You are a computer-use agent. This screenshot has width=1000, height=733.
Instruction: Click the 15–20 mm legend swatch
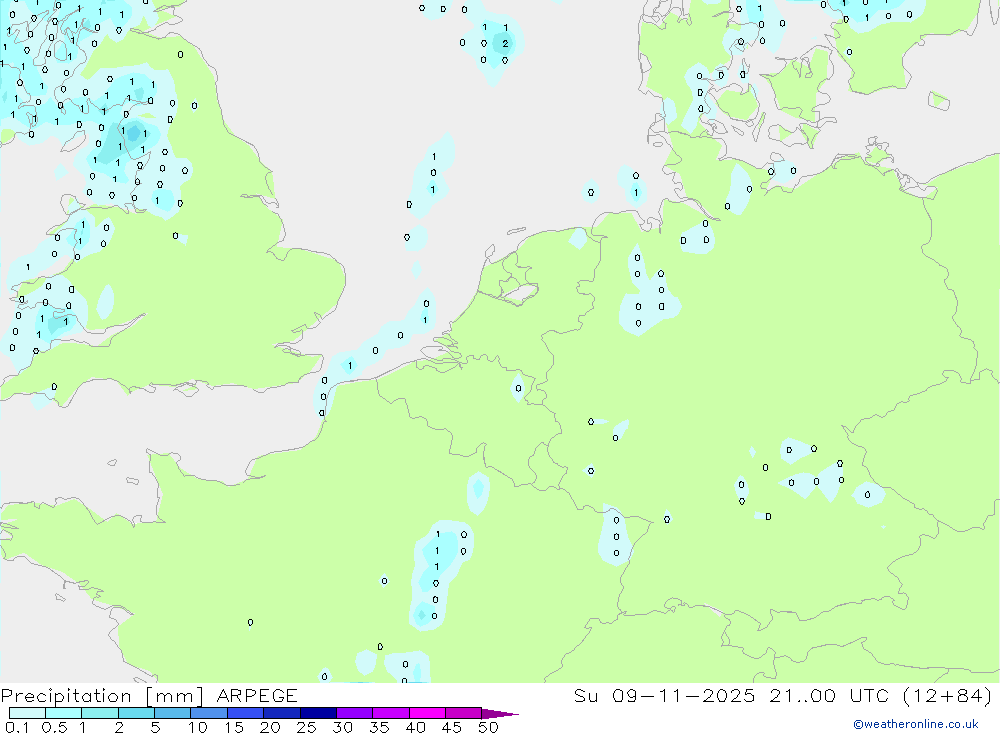[x=246, y=713]
